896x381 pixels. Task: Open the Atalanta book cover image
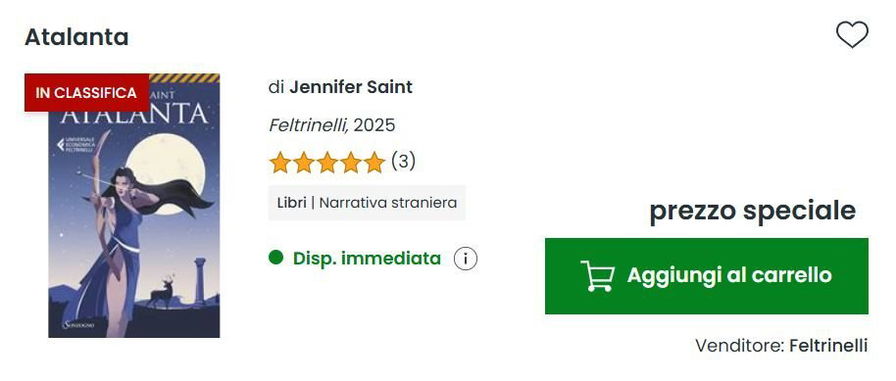[x=134, y=206]
